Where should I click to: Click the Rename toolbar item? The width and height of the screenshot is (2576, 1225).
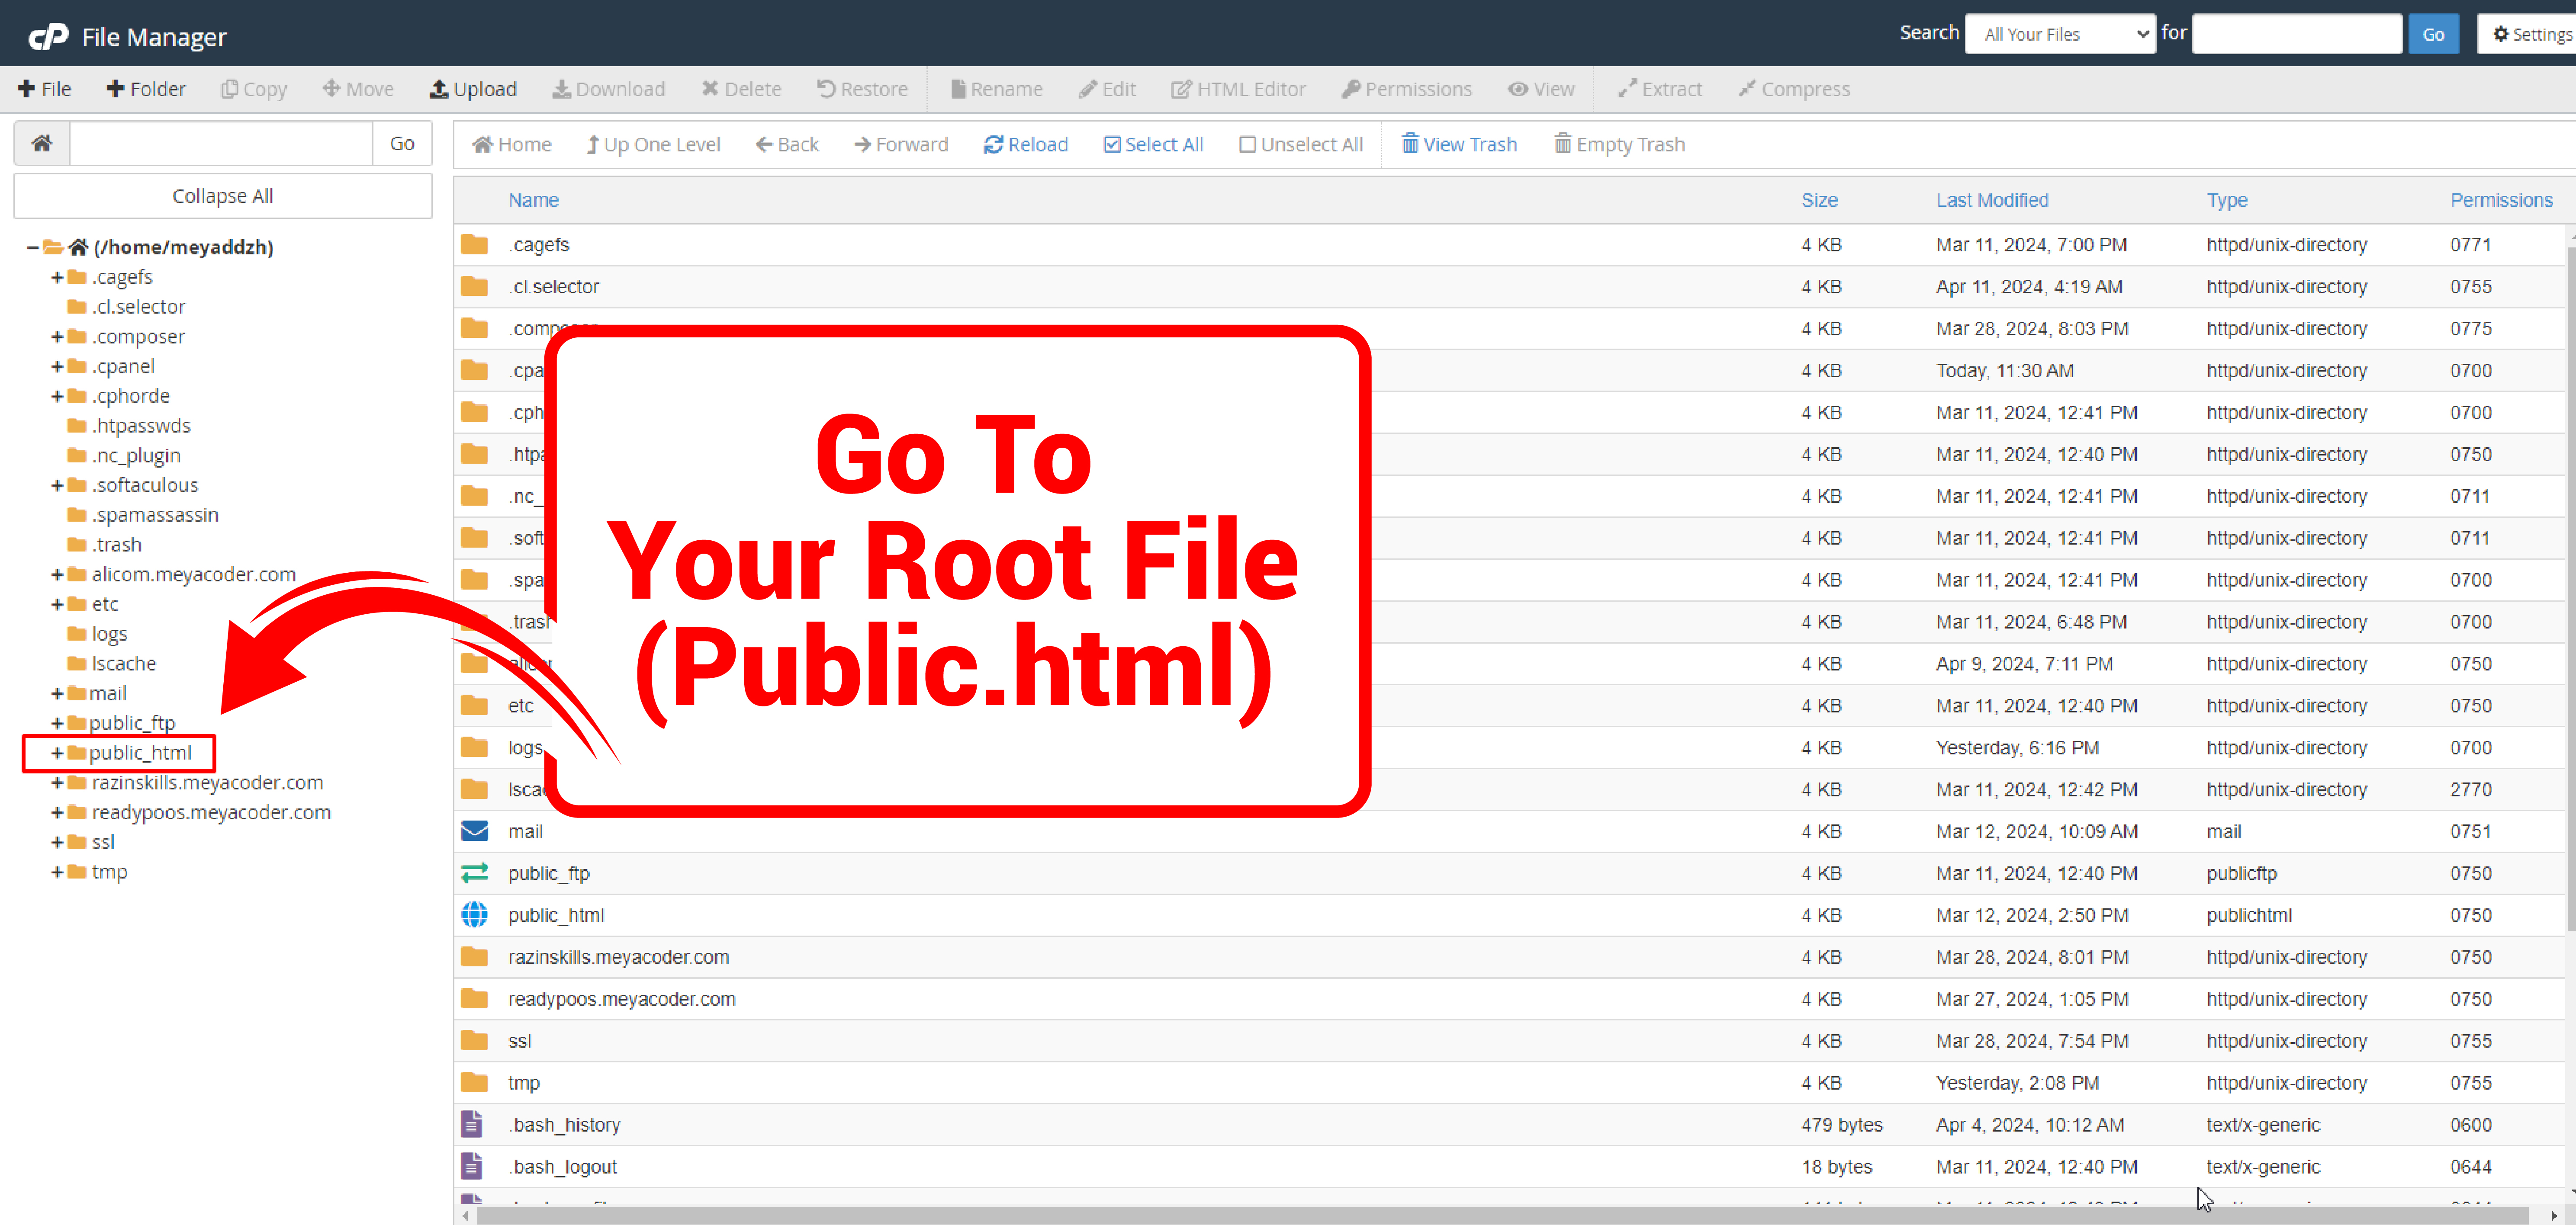point(996,89)
